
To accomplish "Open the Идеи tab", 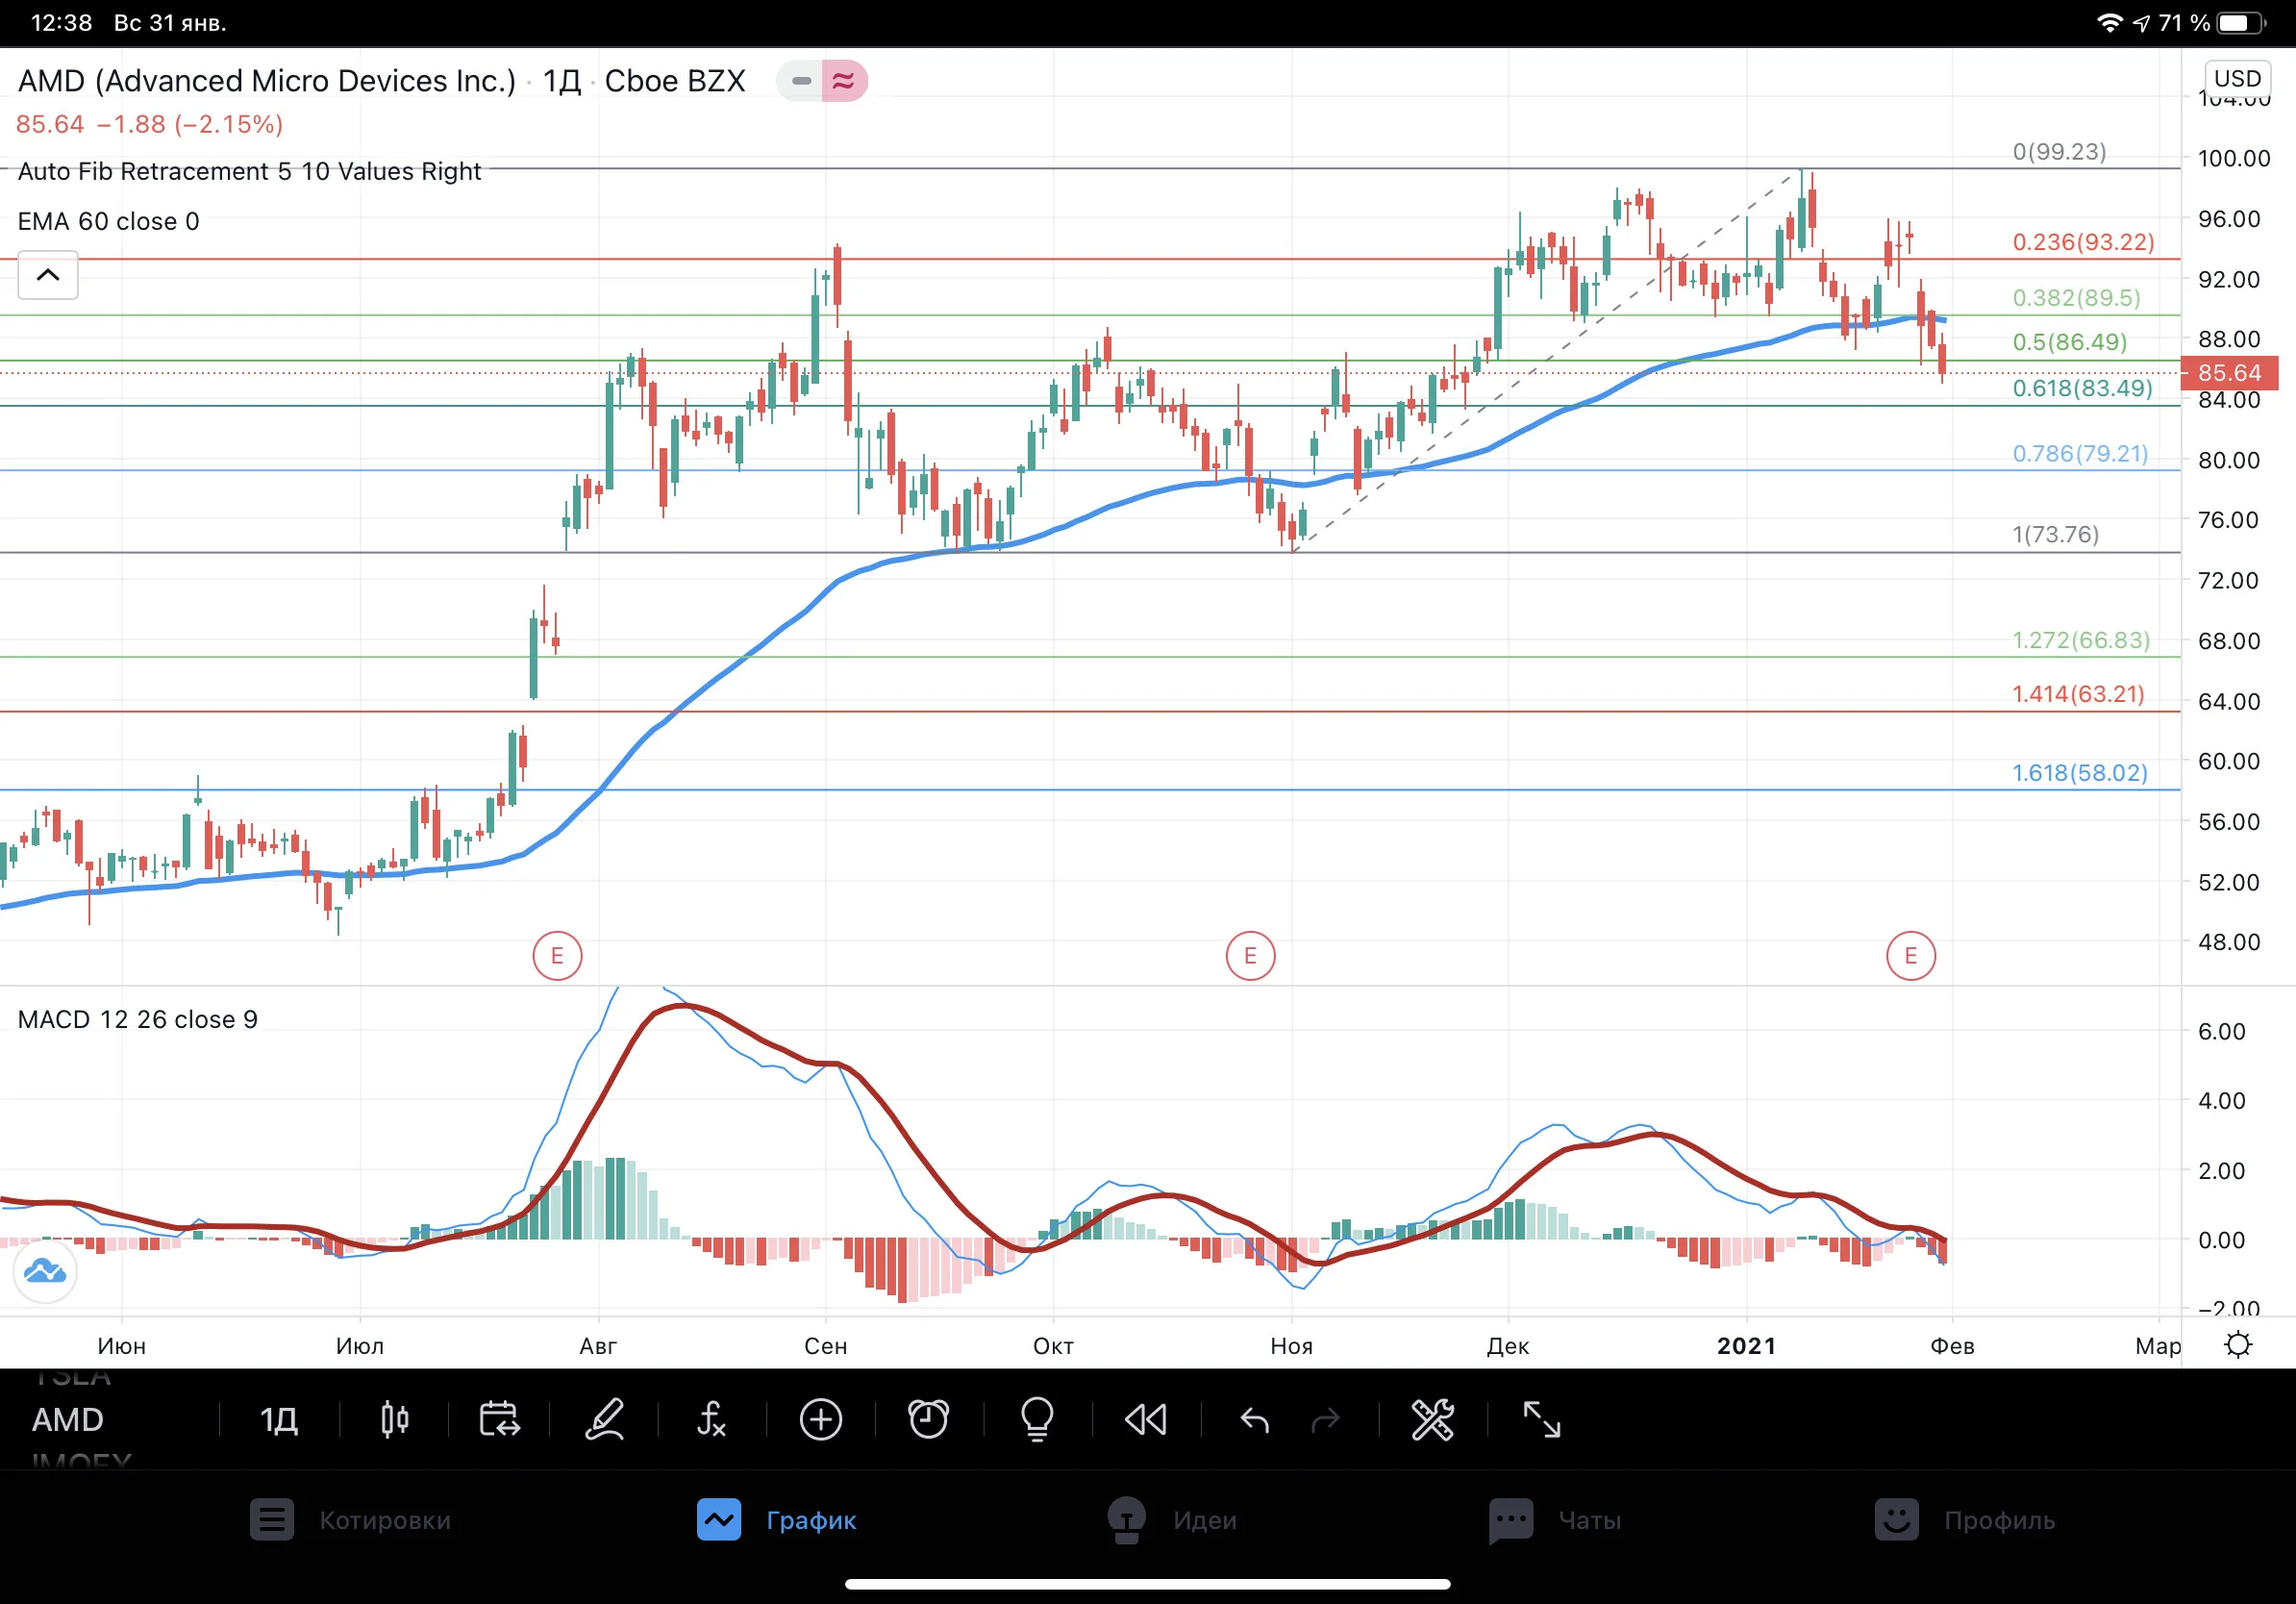I will pyautogui.click(x=1172, y=1520).
